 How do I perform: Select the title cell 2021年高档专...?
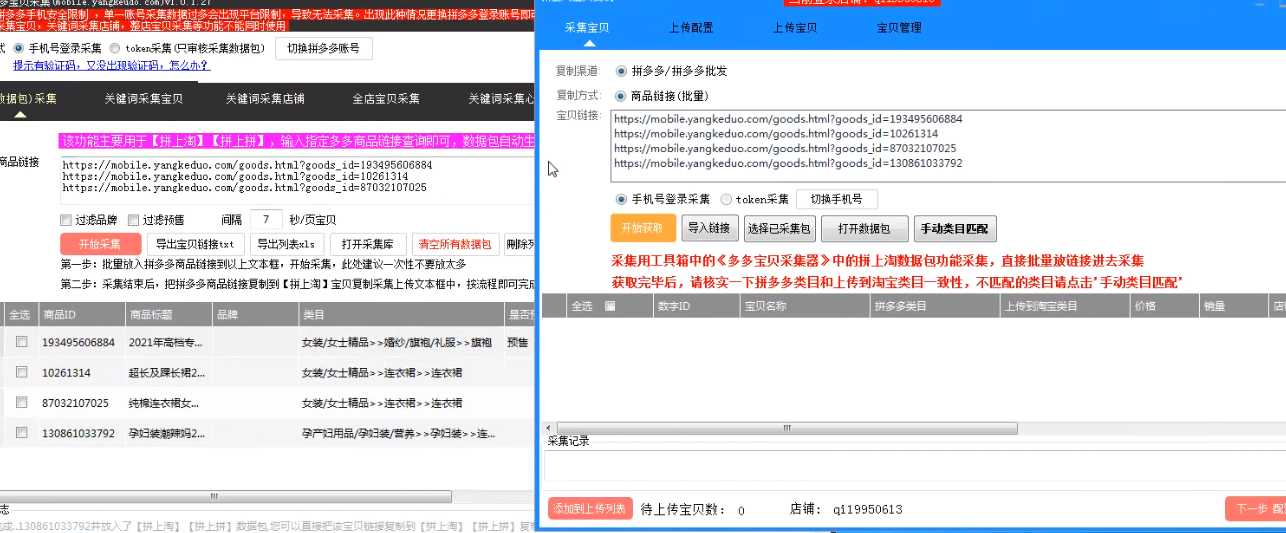(x=166, y=342)
